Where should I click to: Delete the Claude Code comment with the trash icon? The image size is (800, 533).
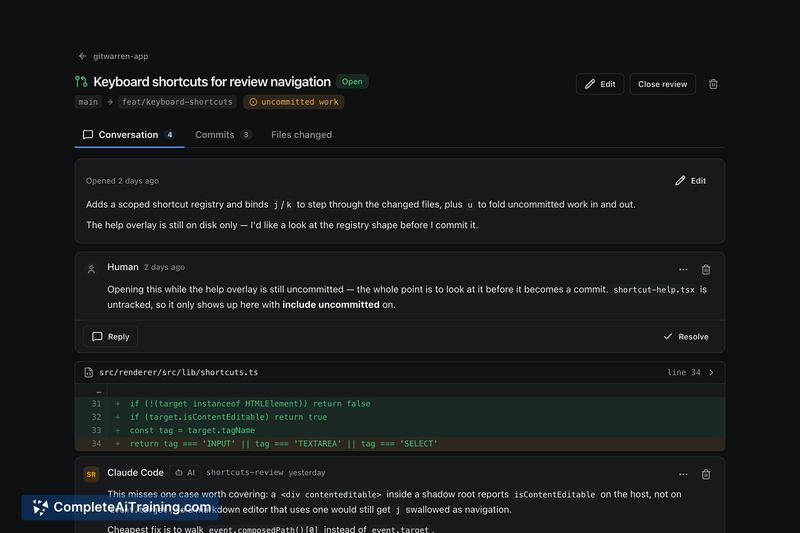pyautogui.click(x=706, y=474)
